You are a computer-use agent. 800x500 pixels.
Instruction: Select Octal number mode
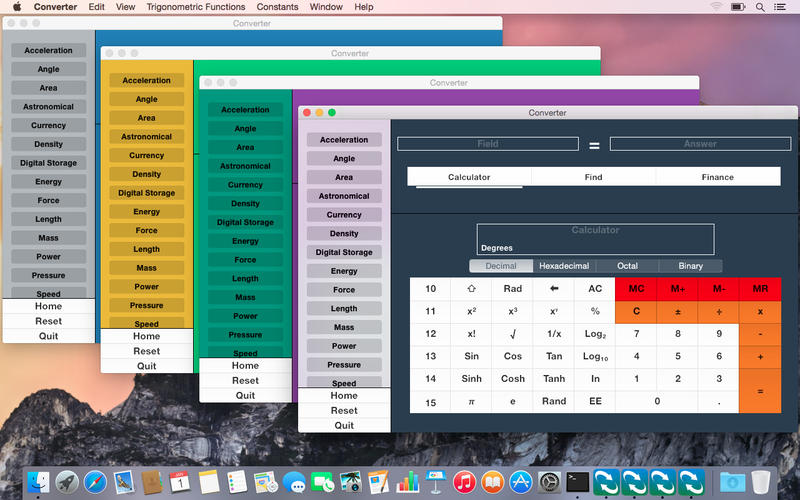pyautogui.click(x=628, y=266)
